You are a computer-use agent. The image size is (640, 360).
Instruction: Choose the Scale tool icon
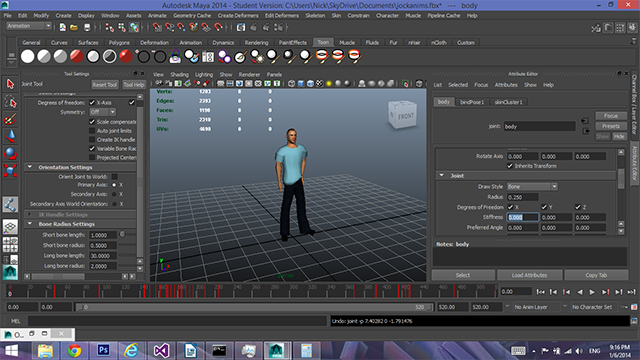click(10, 171)
